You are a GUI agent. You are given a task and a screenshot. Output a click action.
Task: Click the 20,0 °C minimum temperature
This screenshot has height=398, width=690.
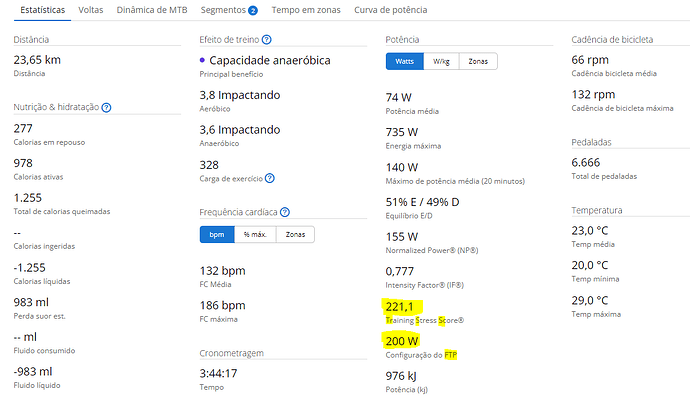tap(590, 265)
